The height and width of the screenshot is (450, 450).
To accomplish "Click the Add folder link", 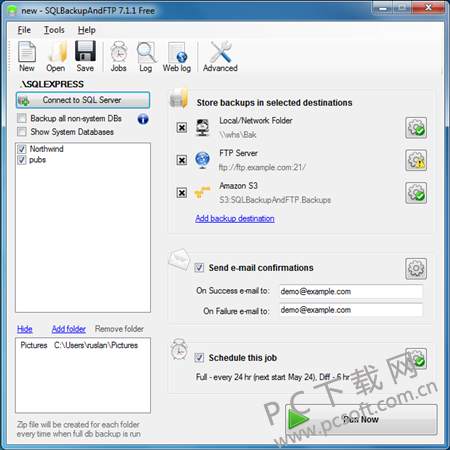I will point(69,329).
